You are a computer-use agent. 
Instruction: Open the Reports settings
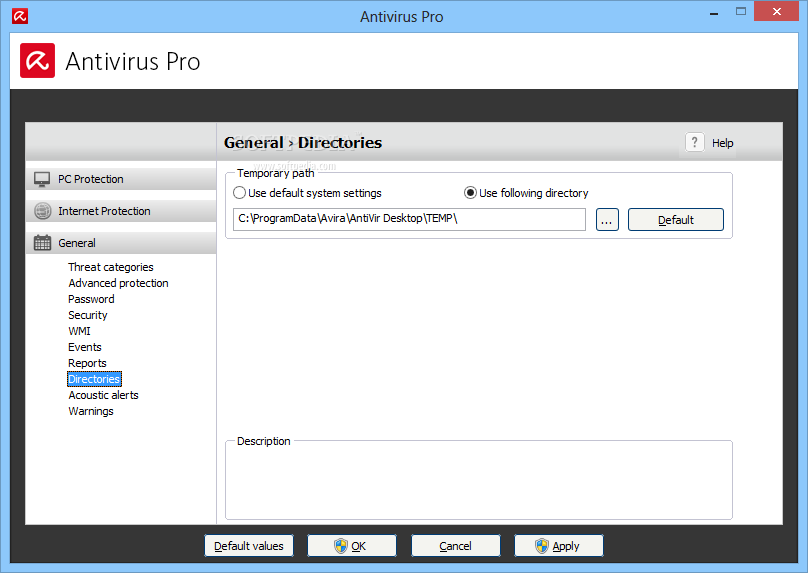tap(87, 363)
